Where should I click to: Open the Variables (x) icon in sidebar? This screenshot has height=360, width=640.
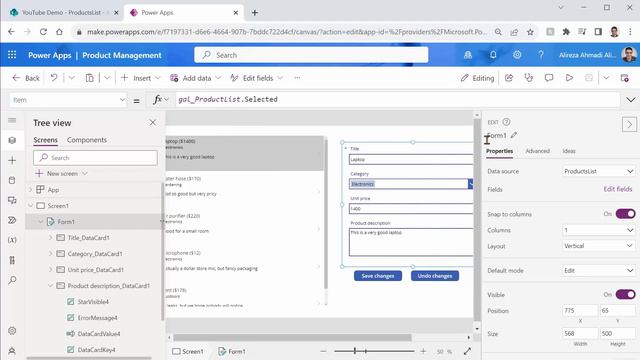pos(12,240)
